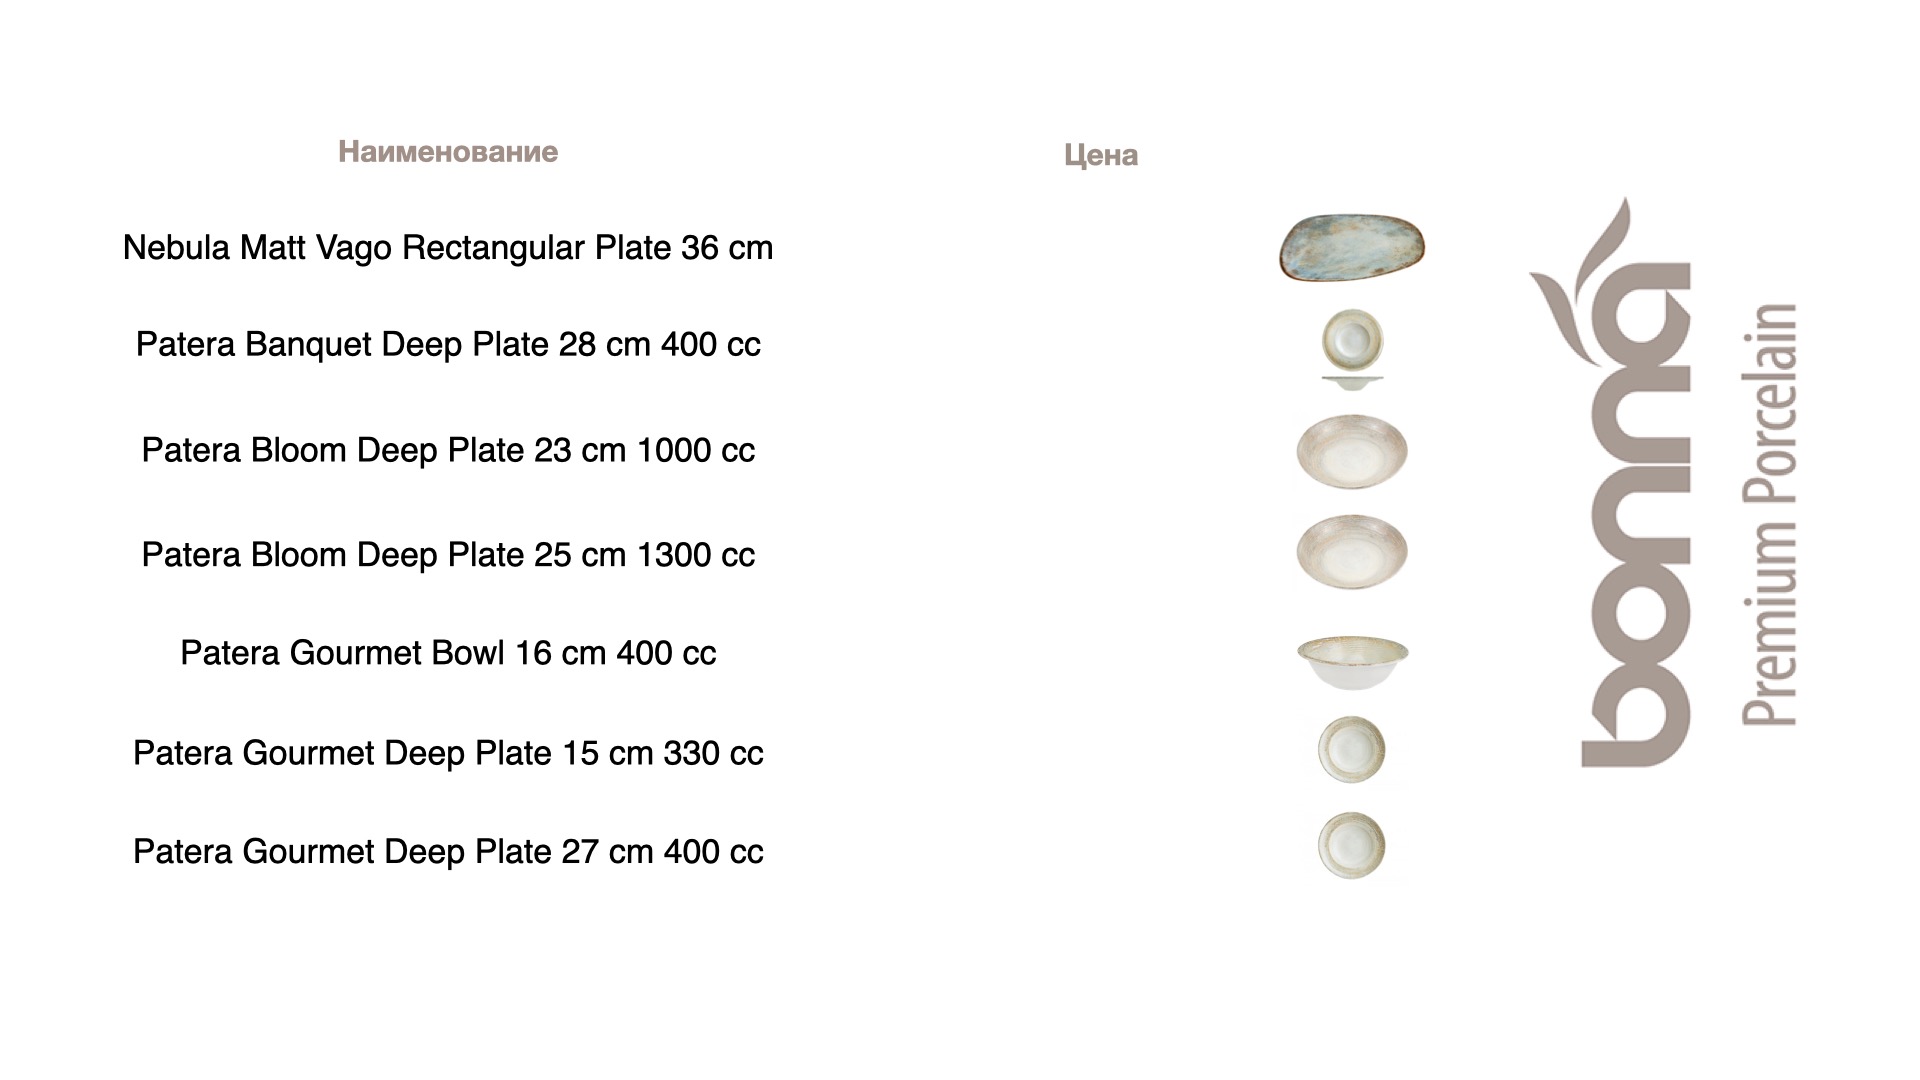The height and width of the screenshot is (1080, 1920).
Task: Click the Patera Gourmet Bowl image
Action: tap(1352, 661)
